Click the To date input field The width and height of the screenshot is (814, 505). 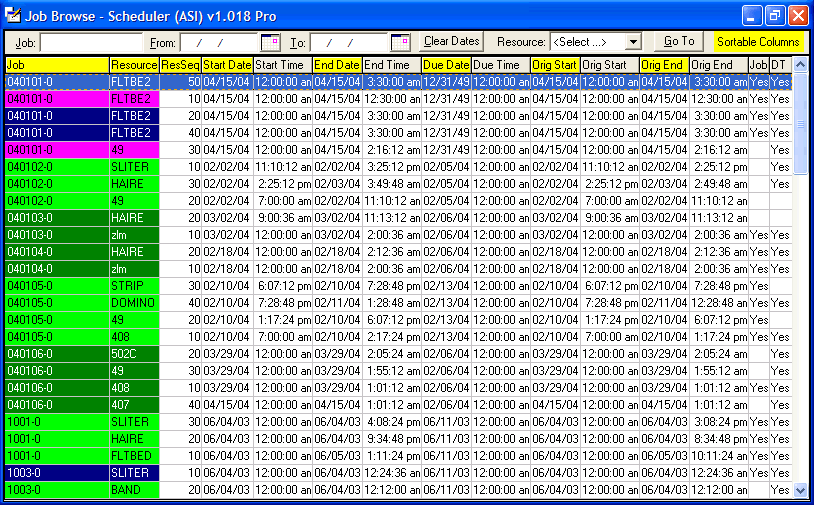click(x=348, y=43)
